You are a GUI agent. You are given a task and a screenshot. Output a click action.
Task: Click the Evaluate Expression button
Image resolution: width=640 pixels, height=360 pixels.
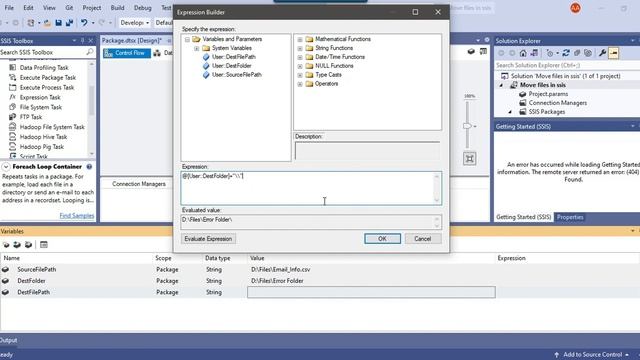click(208, 239)
